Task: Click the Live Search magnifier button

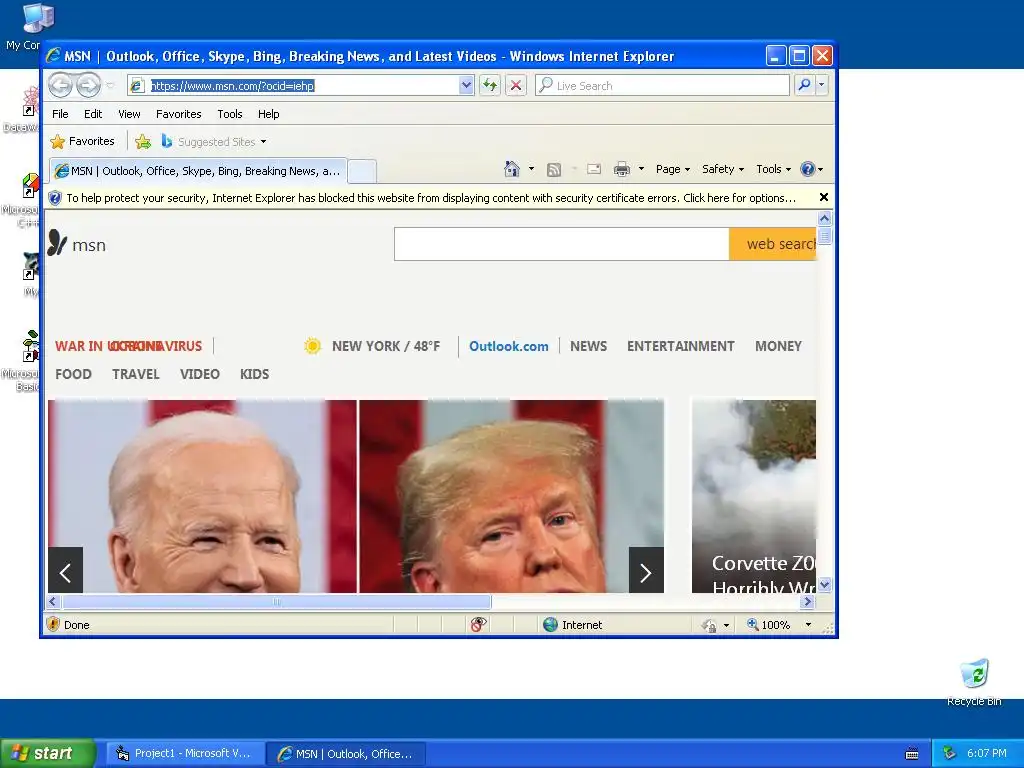Action: click(805, 85)
